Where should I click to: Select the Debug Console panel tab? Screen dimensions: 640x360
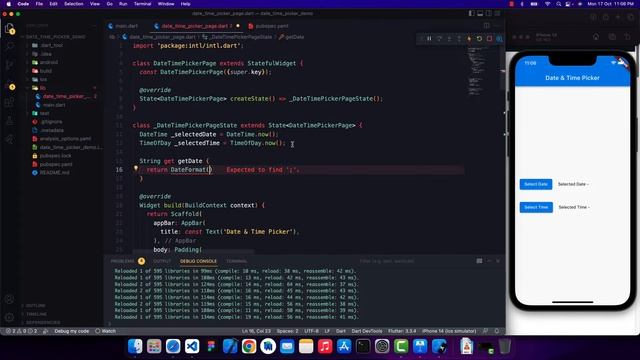tap(198, 261)
